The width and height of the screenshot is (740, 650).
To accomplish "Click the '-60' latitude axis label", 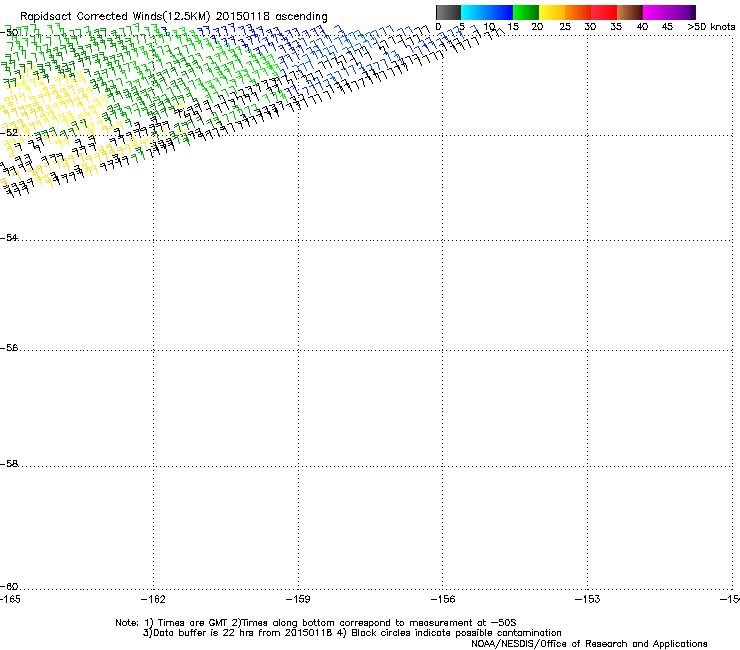I will pos(9,586).
